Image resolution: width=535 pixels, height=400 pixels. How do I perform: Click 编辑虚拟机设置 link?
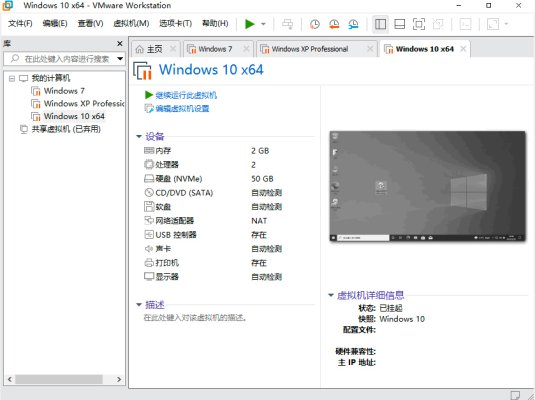[x=182, y=109]
